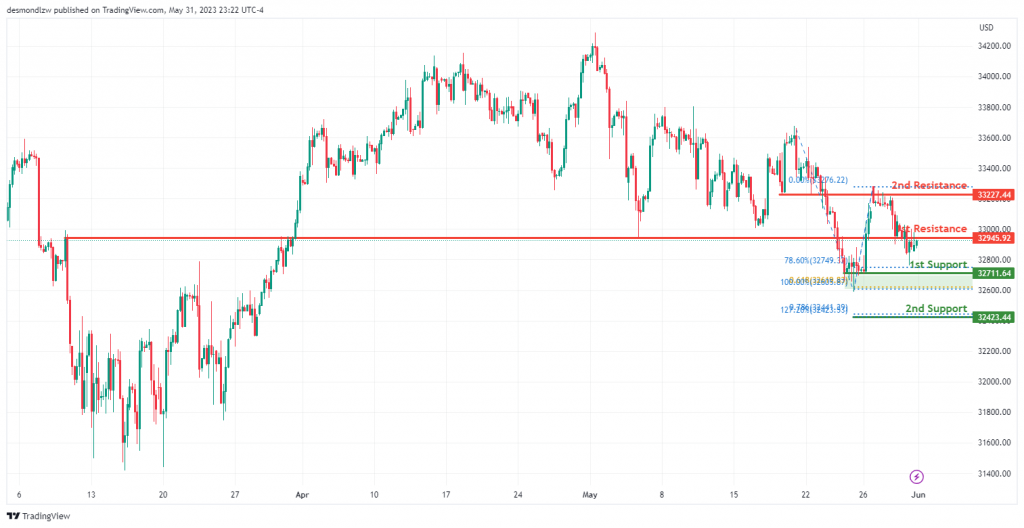
Task: Click the Apr date on time axis
Action: click(301, 495)
